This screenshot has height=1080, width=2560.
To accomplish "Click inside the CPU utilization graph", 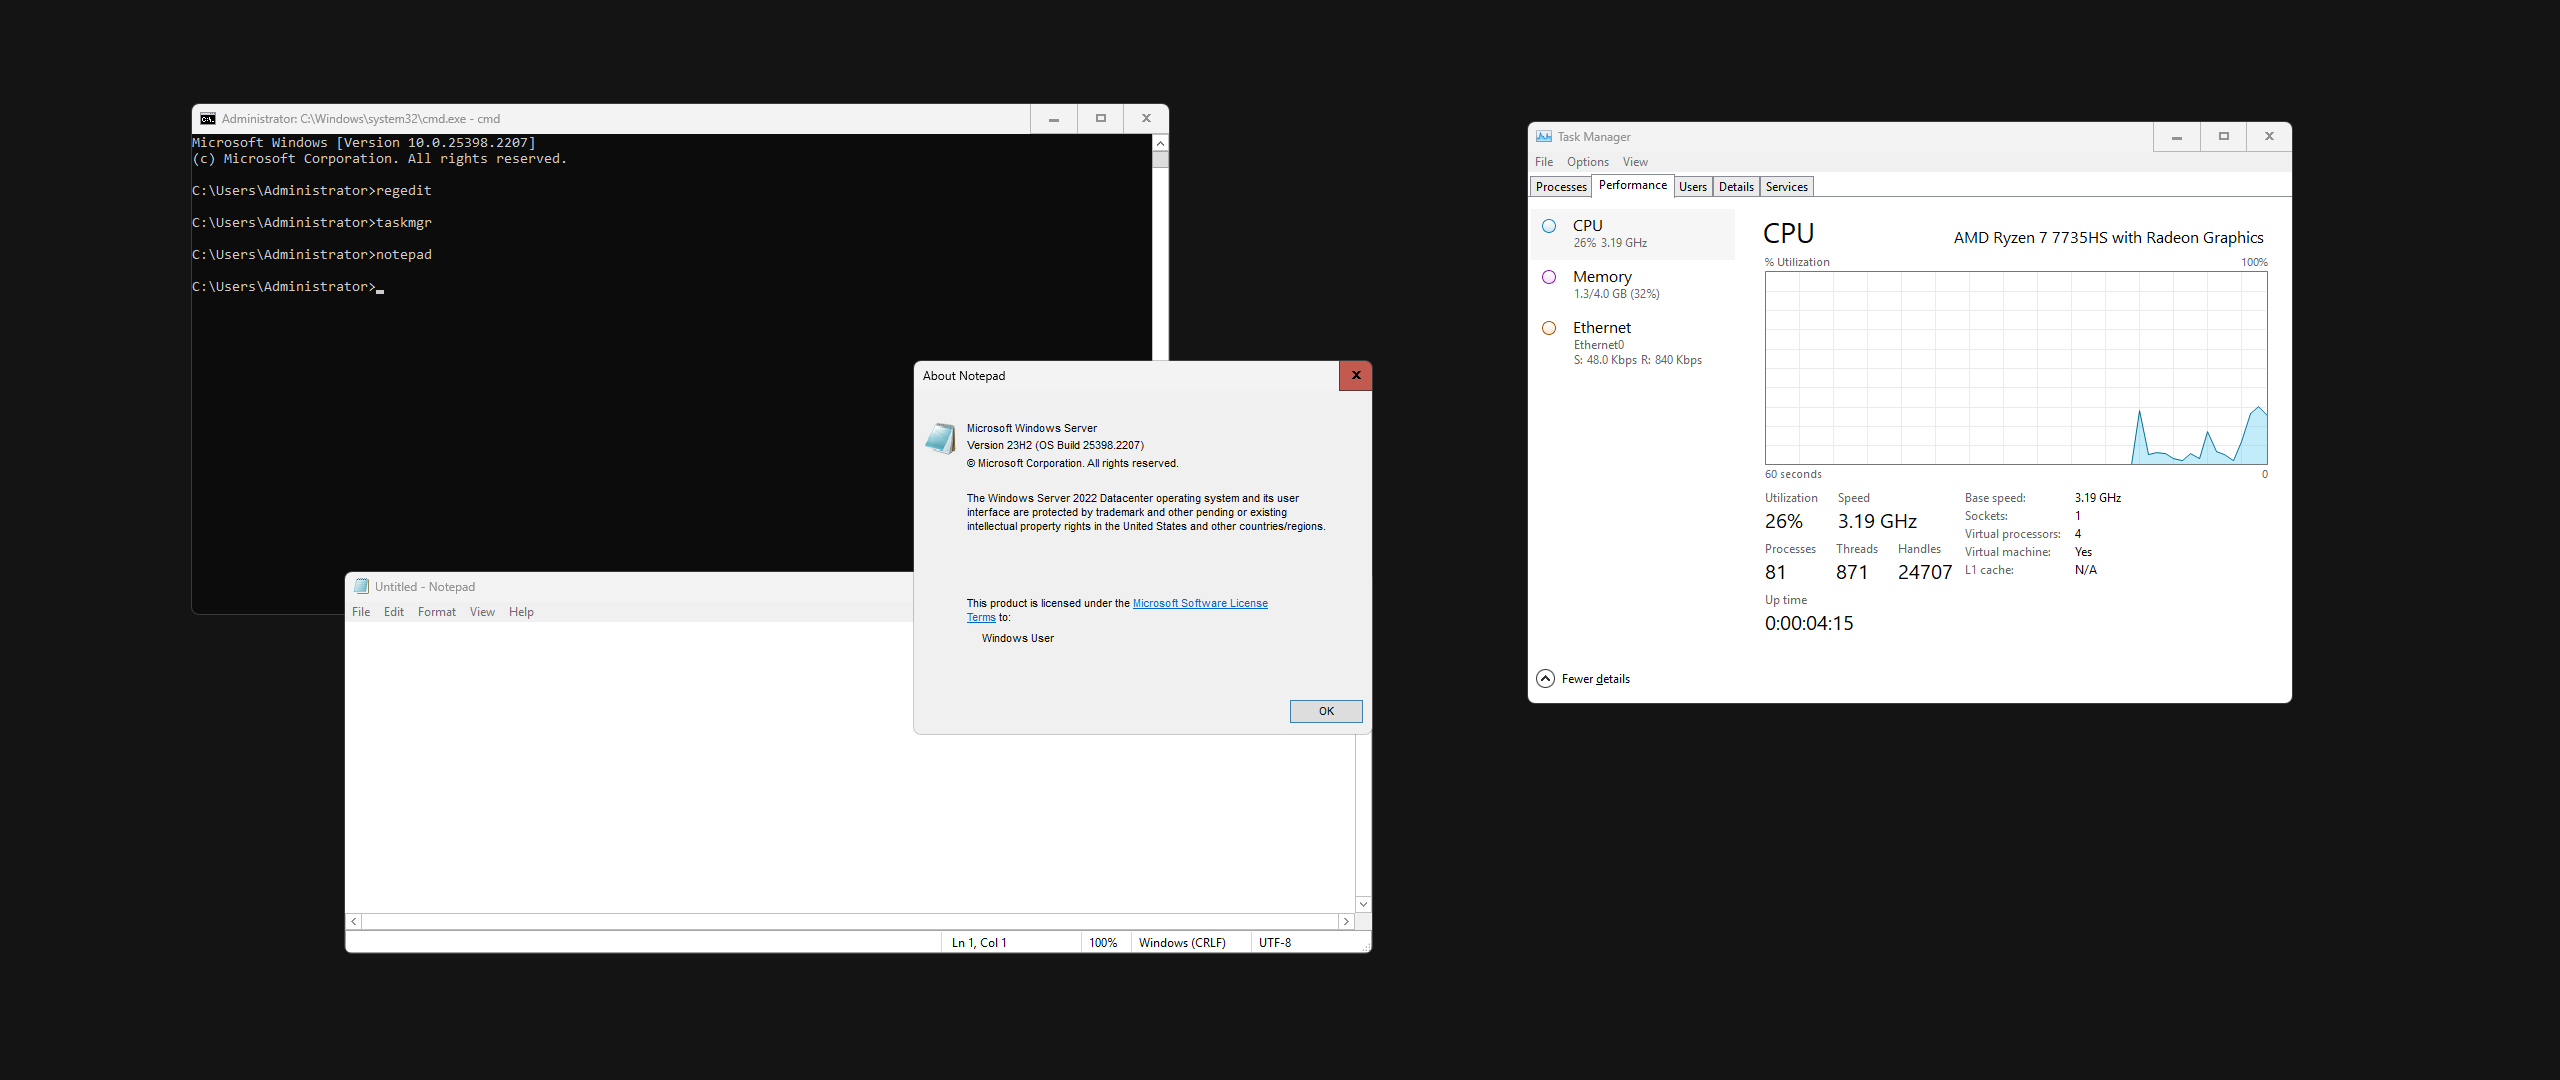I will [x=2015, y=368].
